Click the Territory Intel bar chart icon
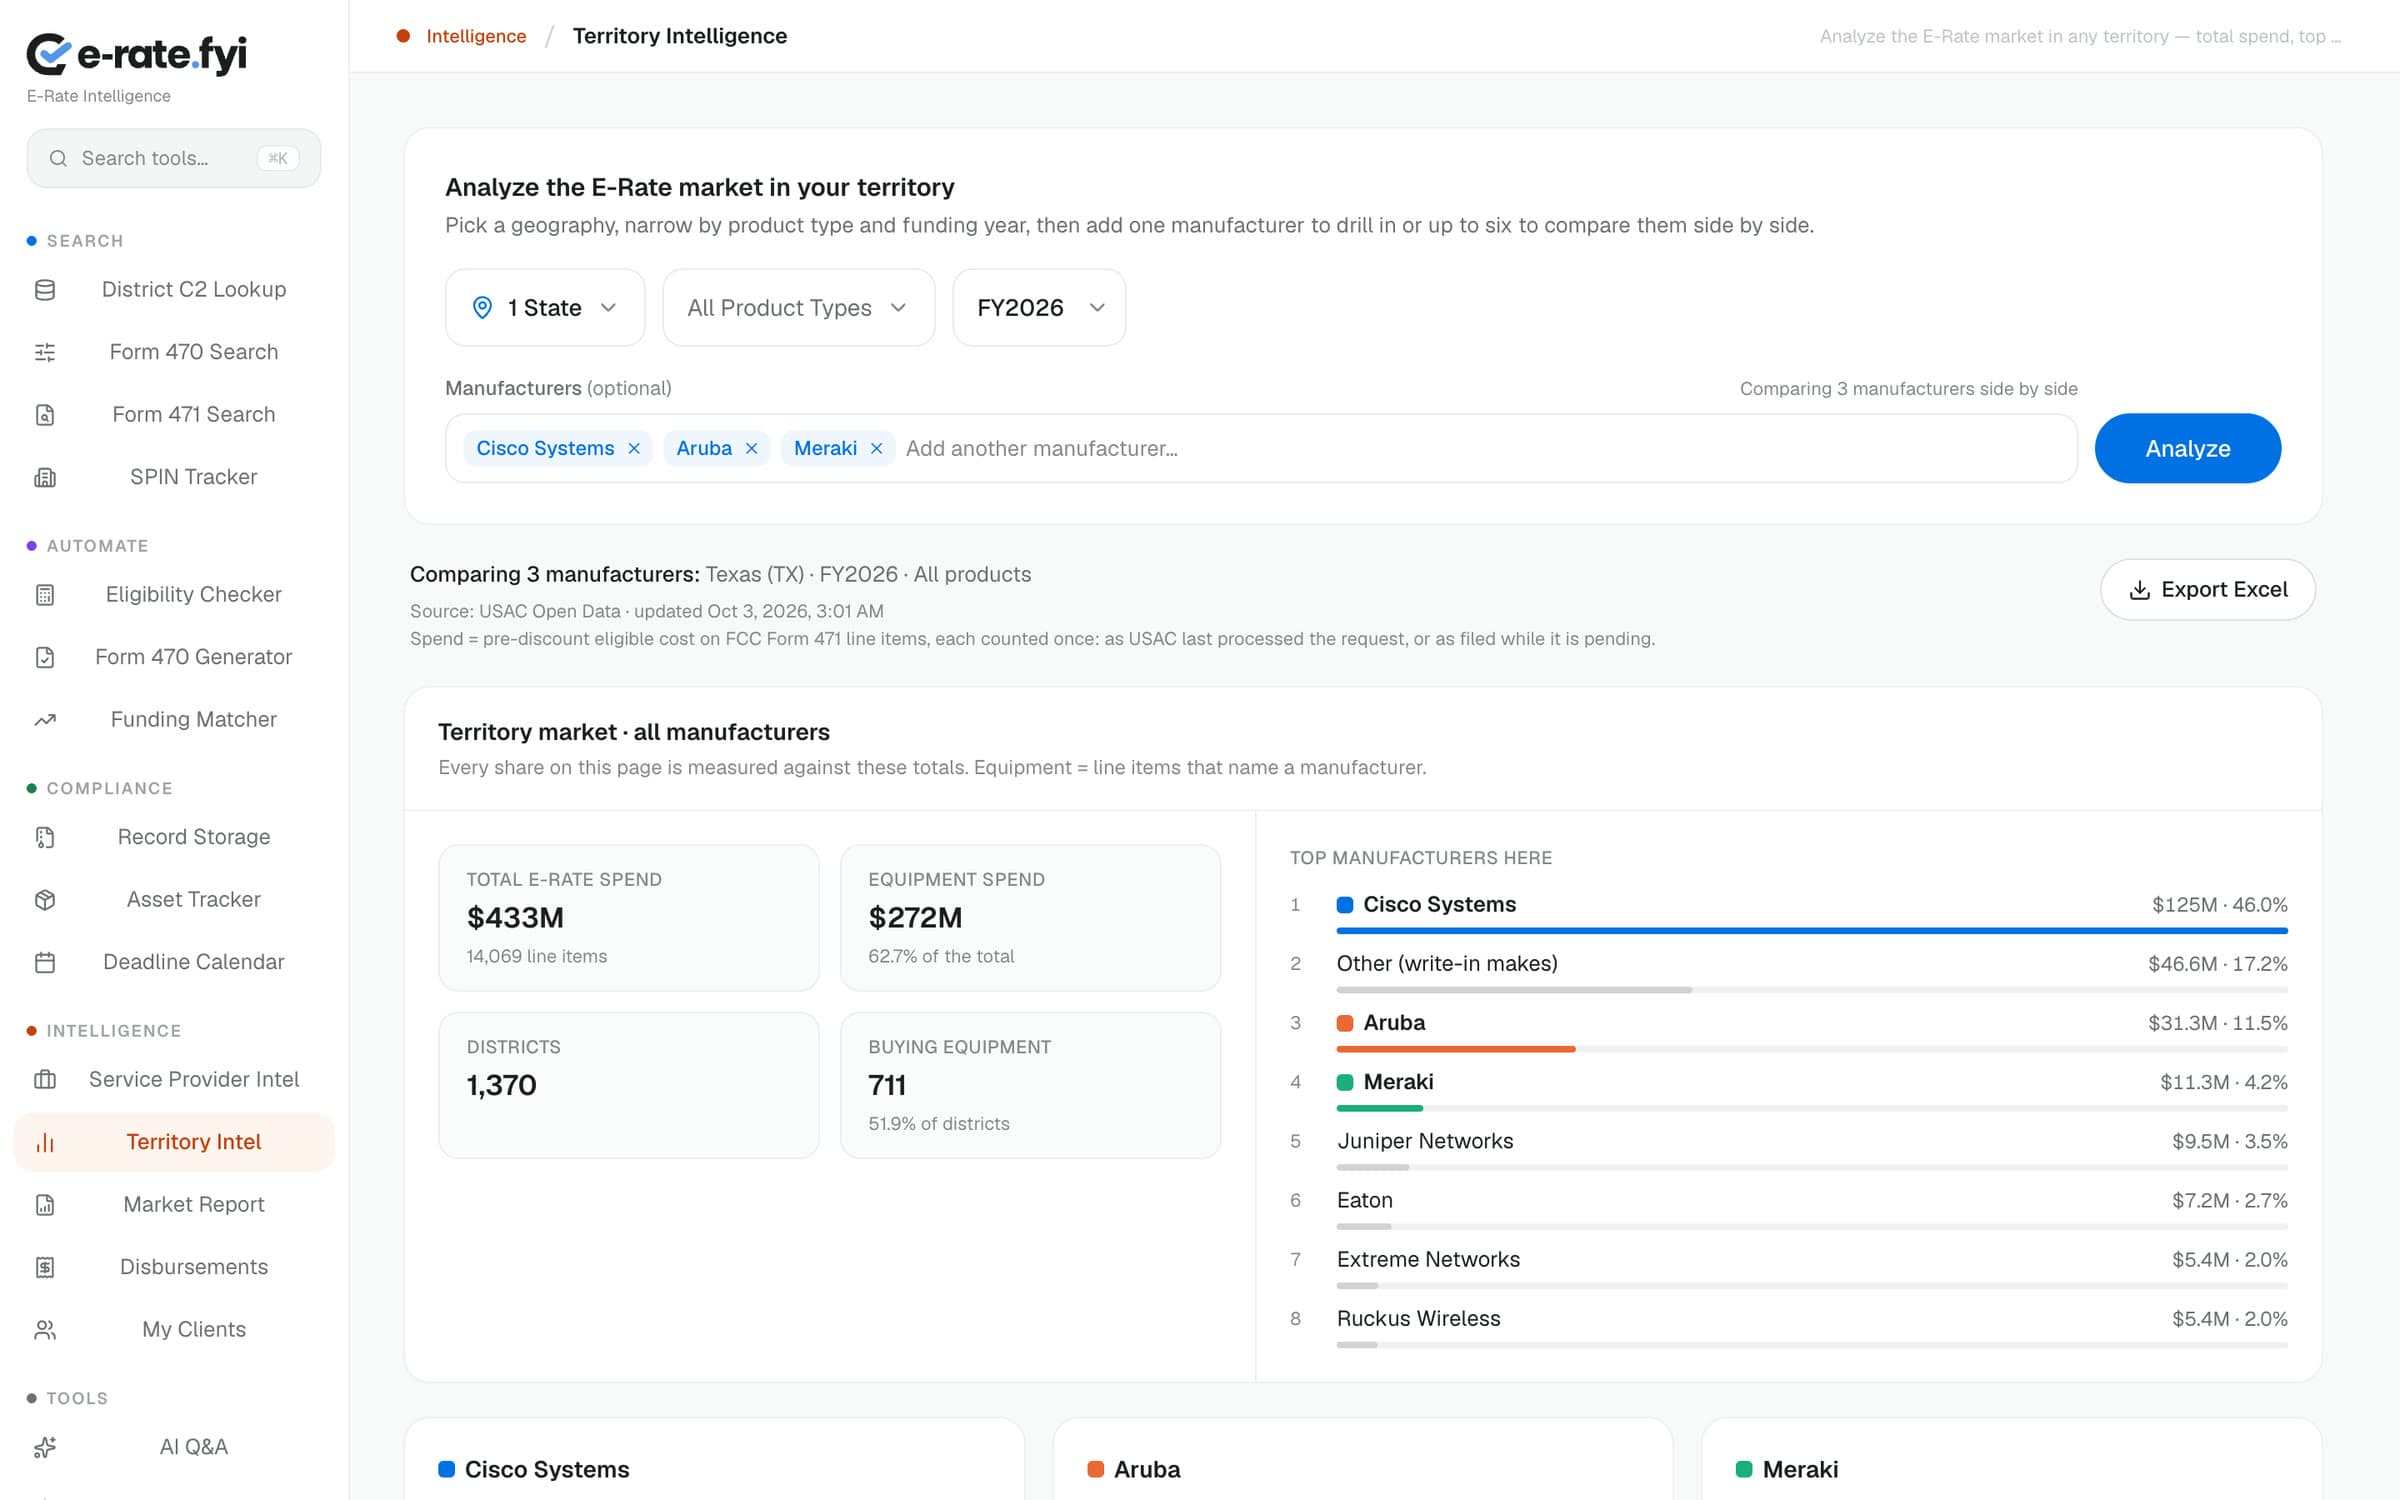The width and height of the screenshot is (2400, 1500). [45, 1142]
